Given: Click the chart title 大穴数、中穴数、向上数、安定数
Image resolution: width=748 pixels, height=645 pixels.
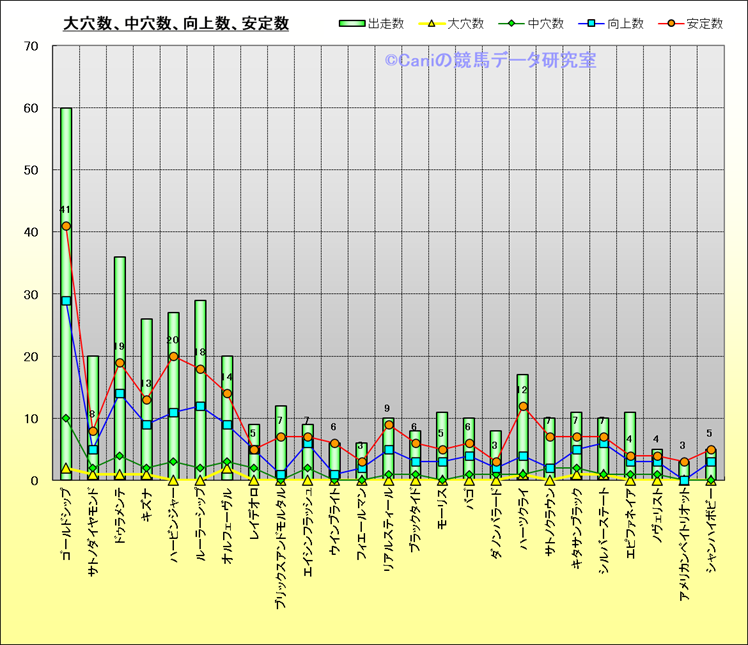Looking at the screenshot, I should point(176,23).
